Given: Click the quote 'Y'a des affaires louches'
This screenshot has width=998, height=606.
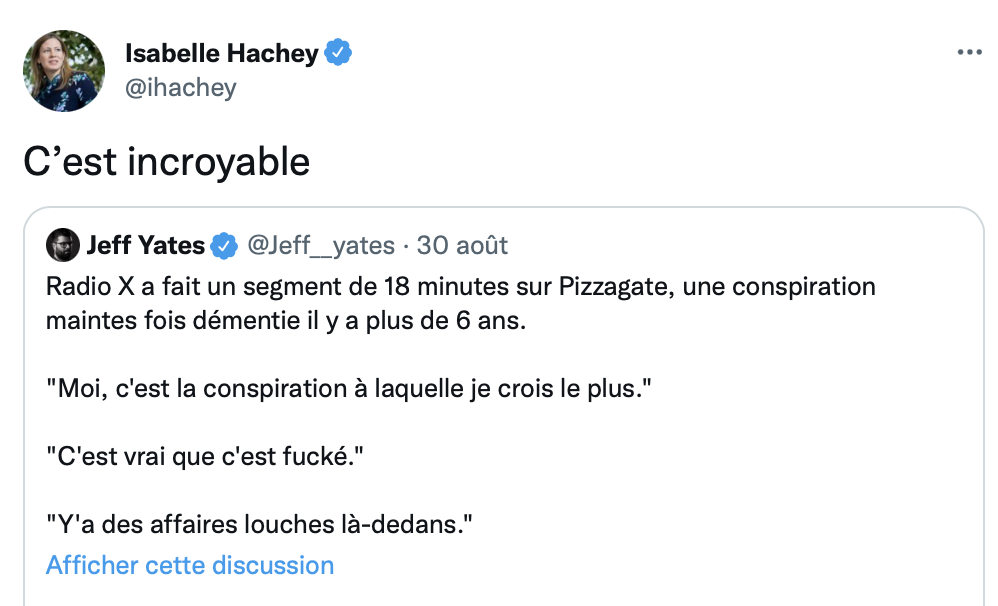Looking at the screenshot, I should tap(259, 525).
